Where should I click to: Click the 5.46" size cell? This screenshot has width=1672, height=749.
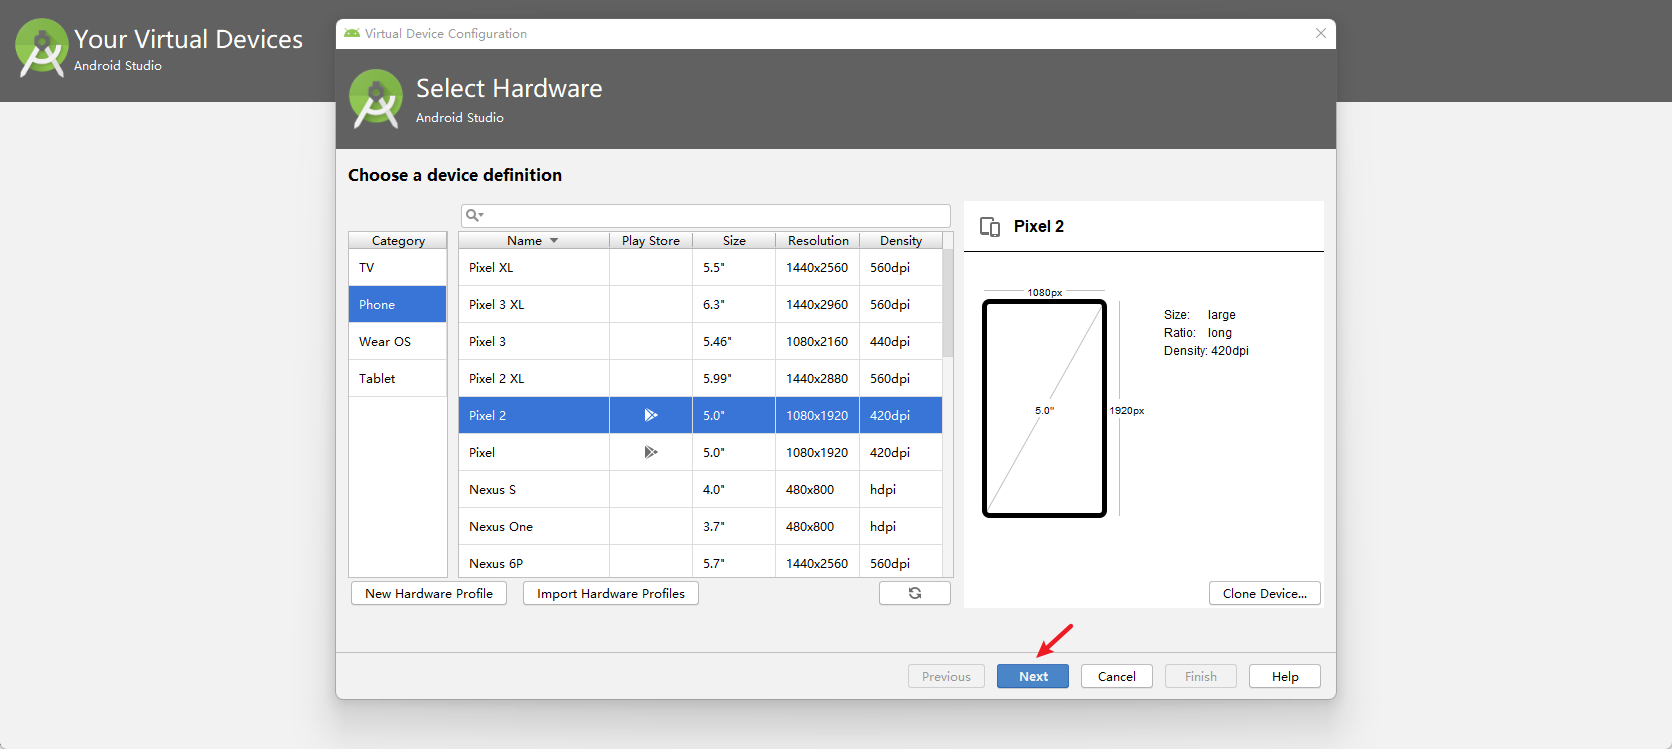[734, 341]
